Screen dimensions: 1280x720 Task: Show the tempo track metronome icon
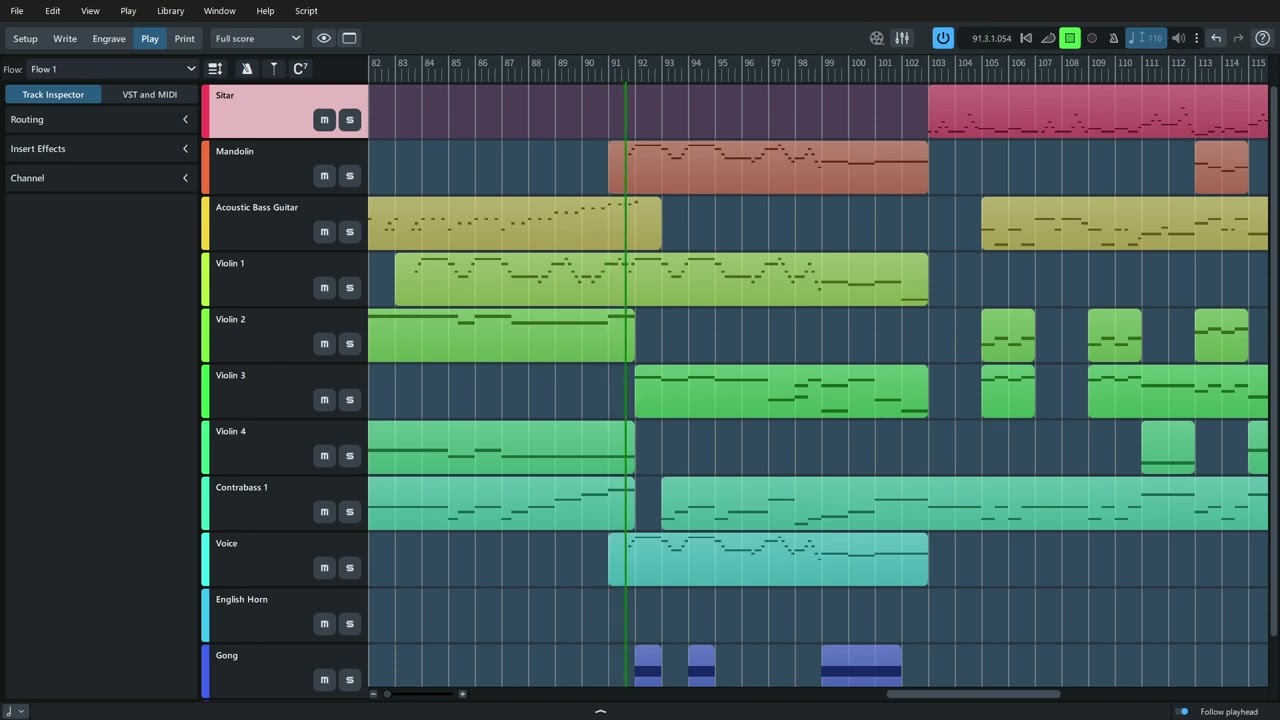[247, 68]
